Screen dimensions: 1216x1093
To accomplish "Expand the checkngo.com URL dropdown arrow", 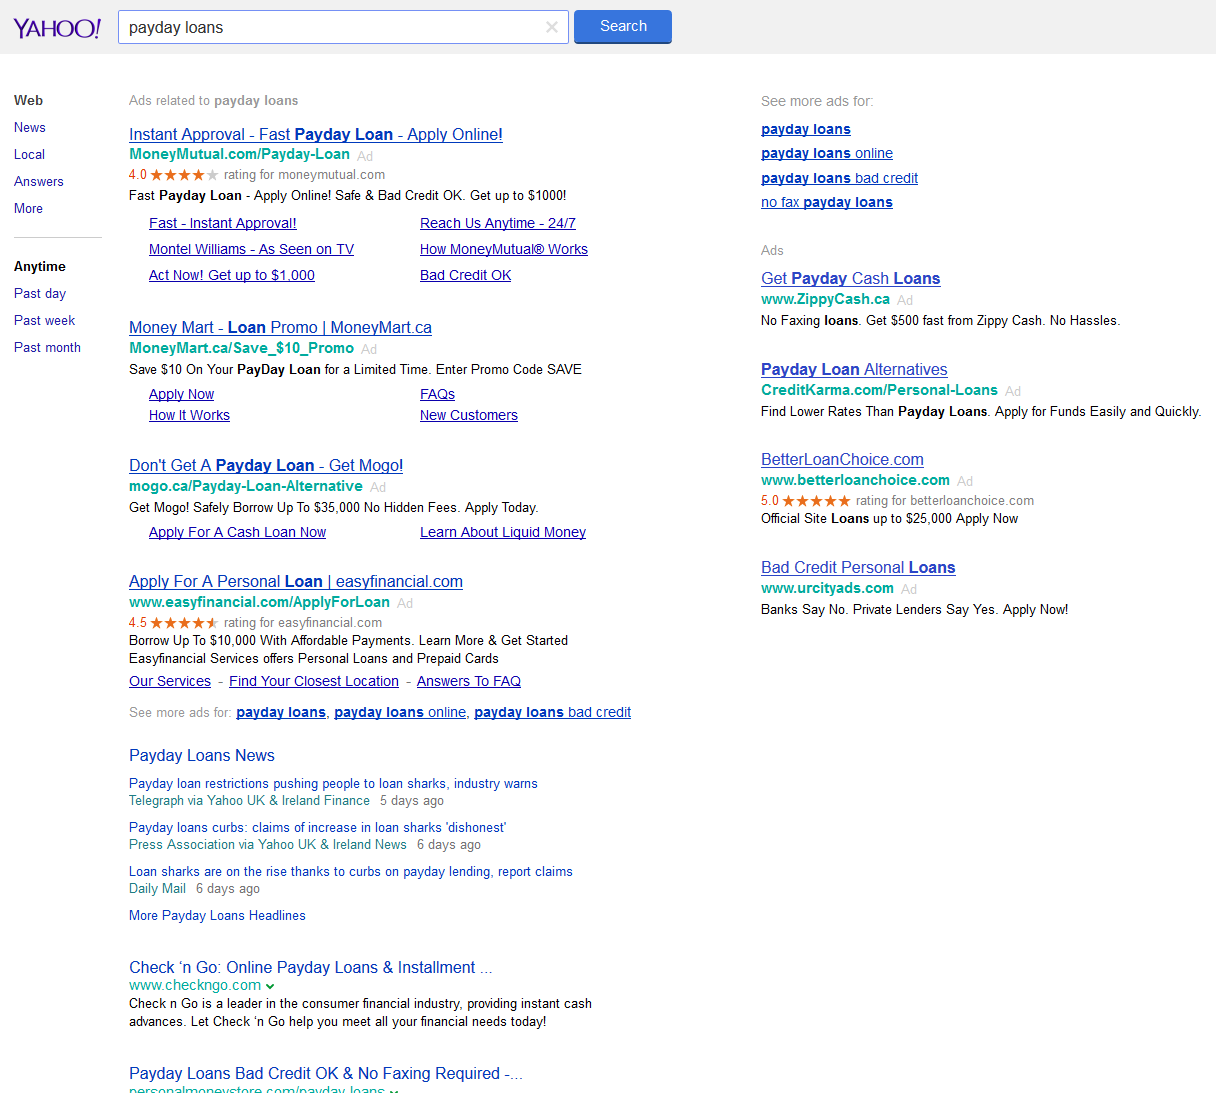I will pyautogui.click(x=270, y=986).
